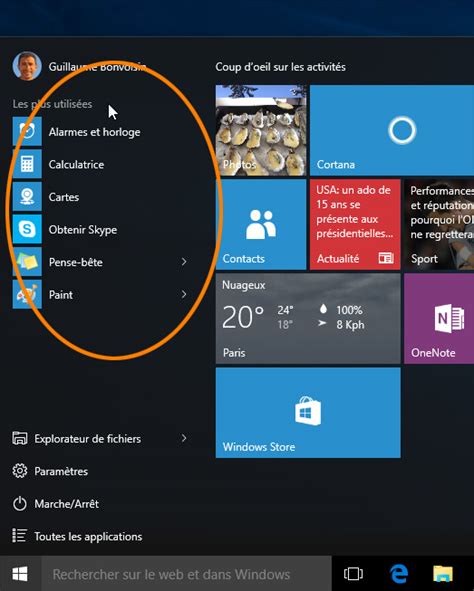Open the Photos live tile
The width and height of the screenshot is (474, 591).
click(x=261, y=130)
